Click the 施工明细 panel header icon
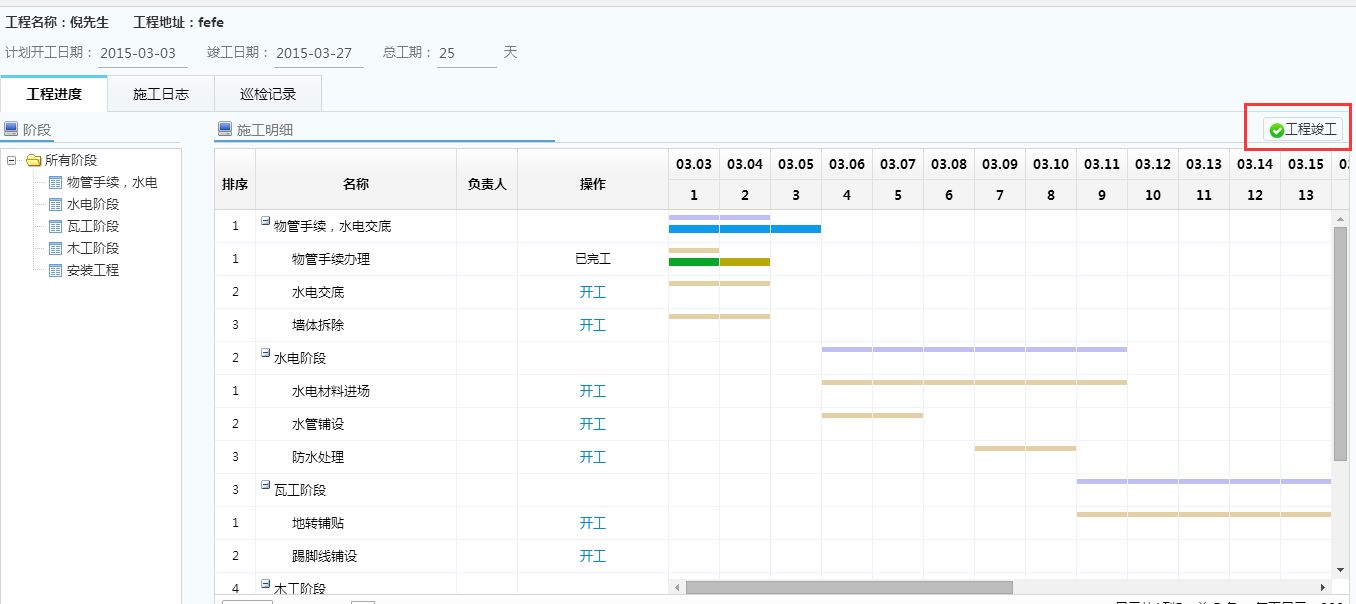Viewport: 1356px width, 604px height. 225,129
